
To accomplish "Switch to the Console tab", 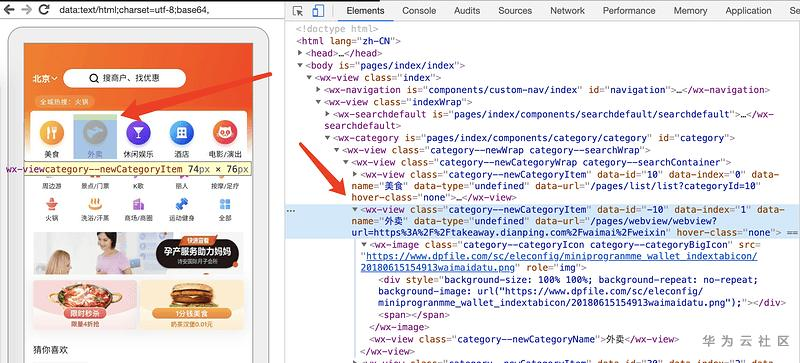I will [418, 11].
